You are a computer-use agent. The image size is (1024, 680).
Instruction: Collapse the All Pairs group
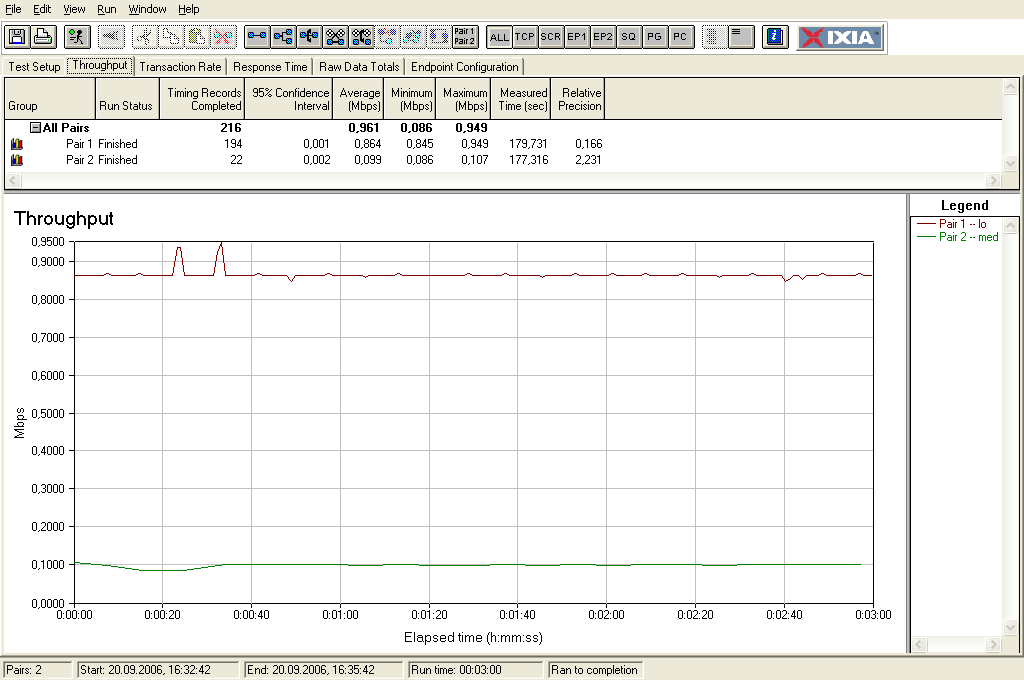pos(35,128)
